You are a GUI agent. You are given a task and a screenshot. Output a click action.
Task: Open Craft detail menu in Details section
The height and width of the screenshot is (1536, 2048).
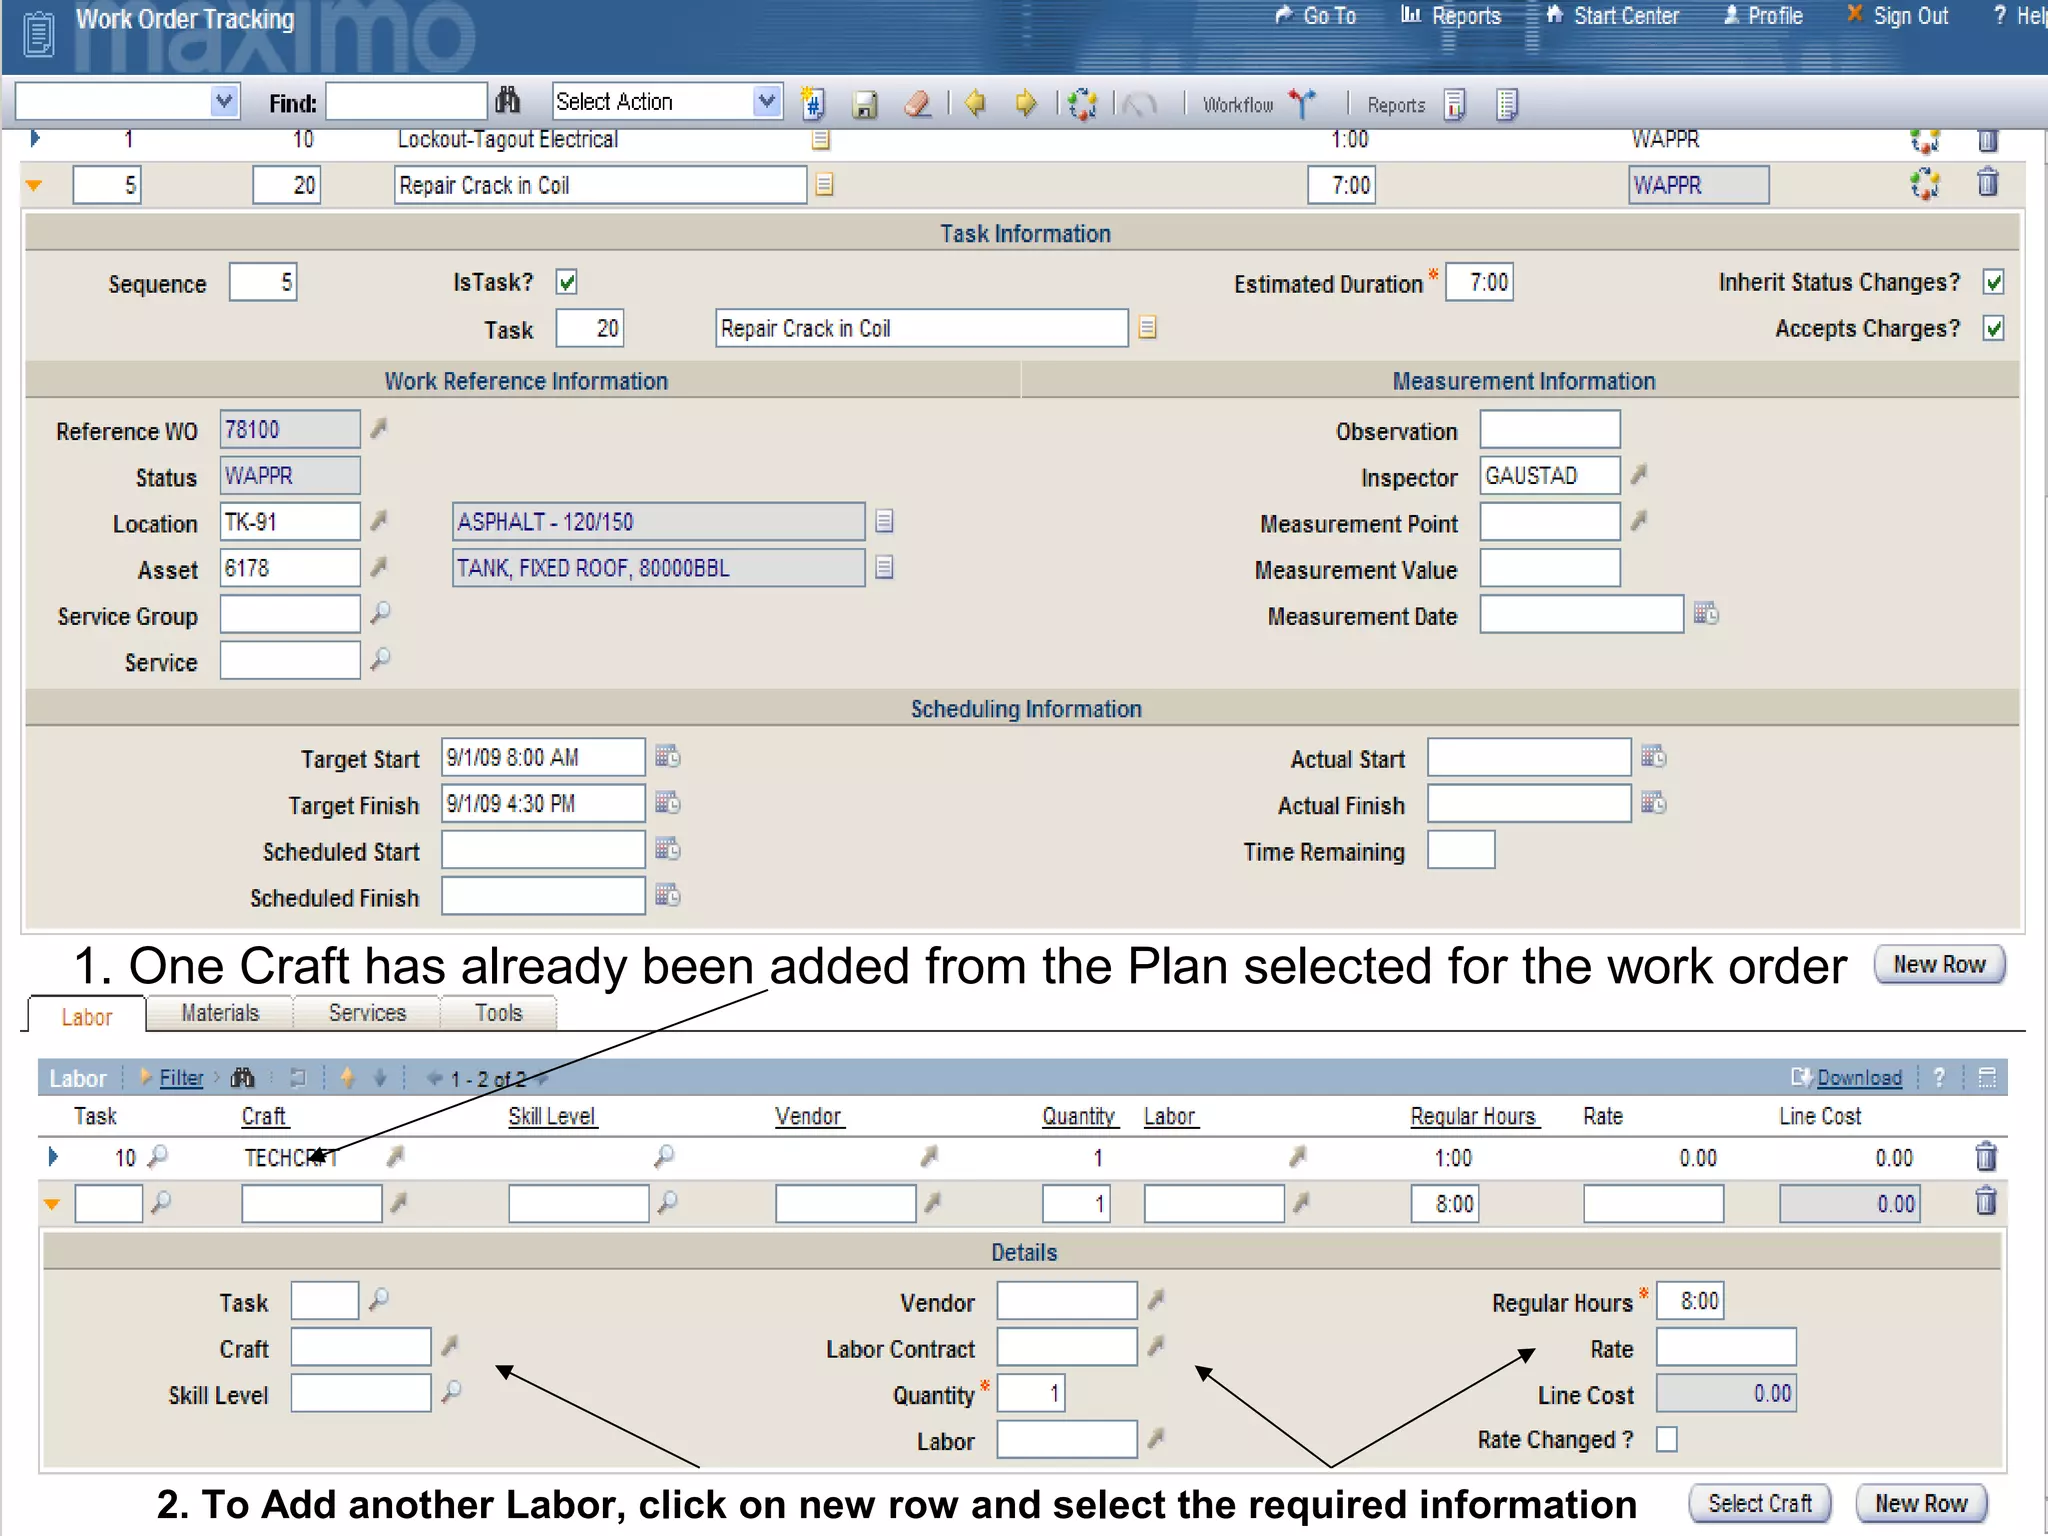pos(450,1345)
